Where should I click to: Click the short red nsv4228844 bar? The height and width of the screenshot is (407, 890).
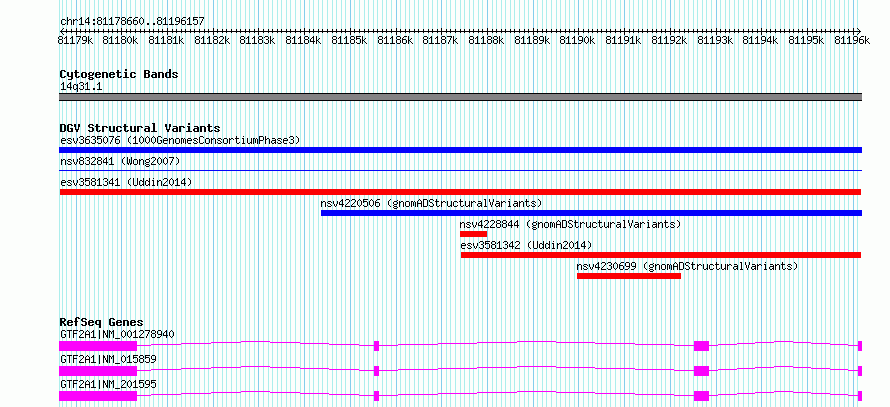473,234
